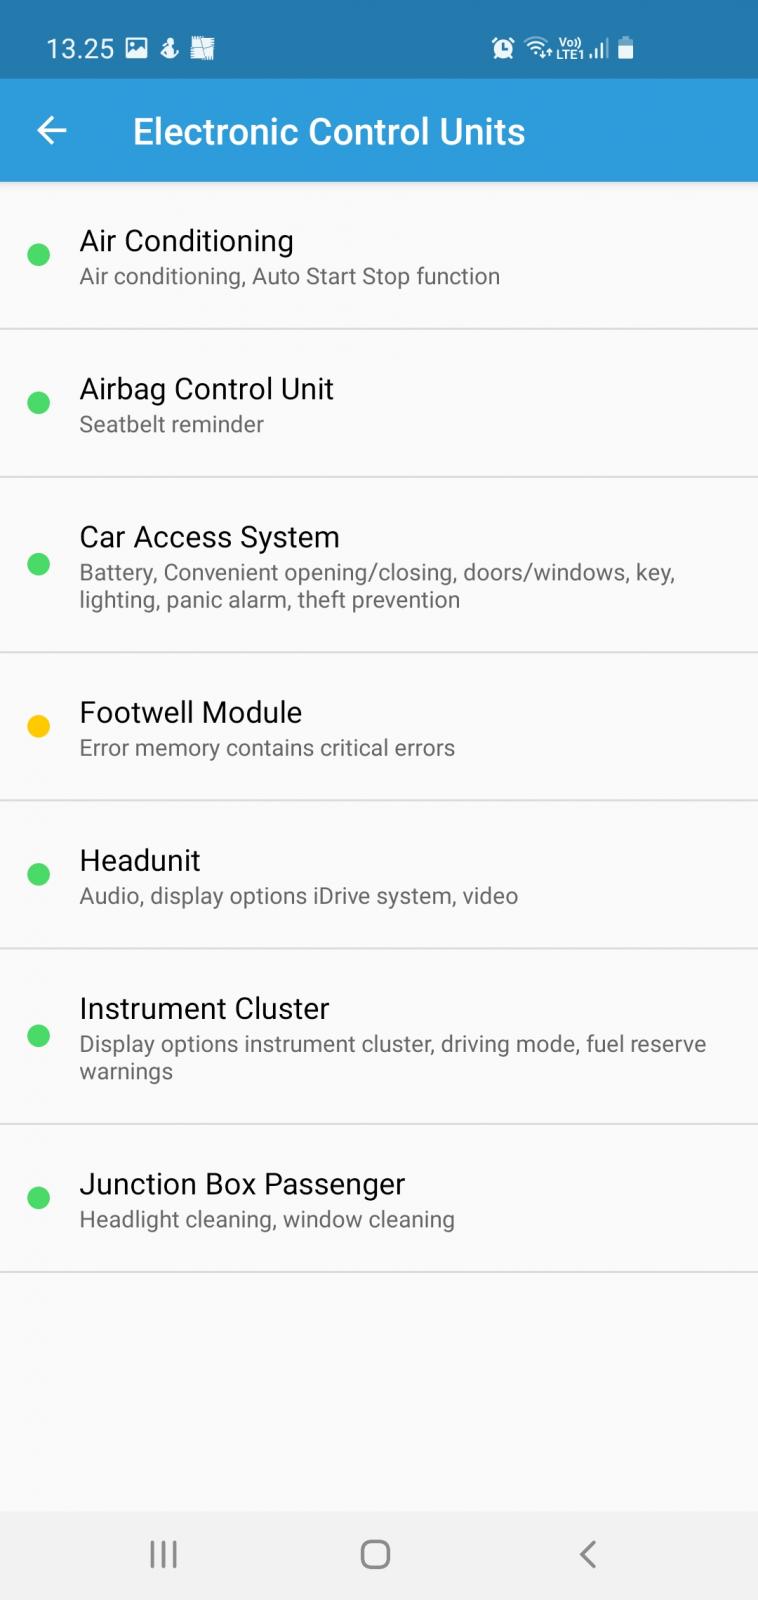
Task: Open the Air Conditioning control unit
Action: click(x=379, y=256)
